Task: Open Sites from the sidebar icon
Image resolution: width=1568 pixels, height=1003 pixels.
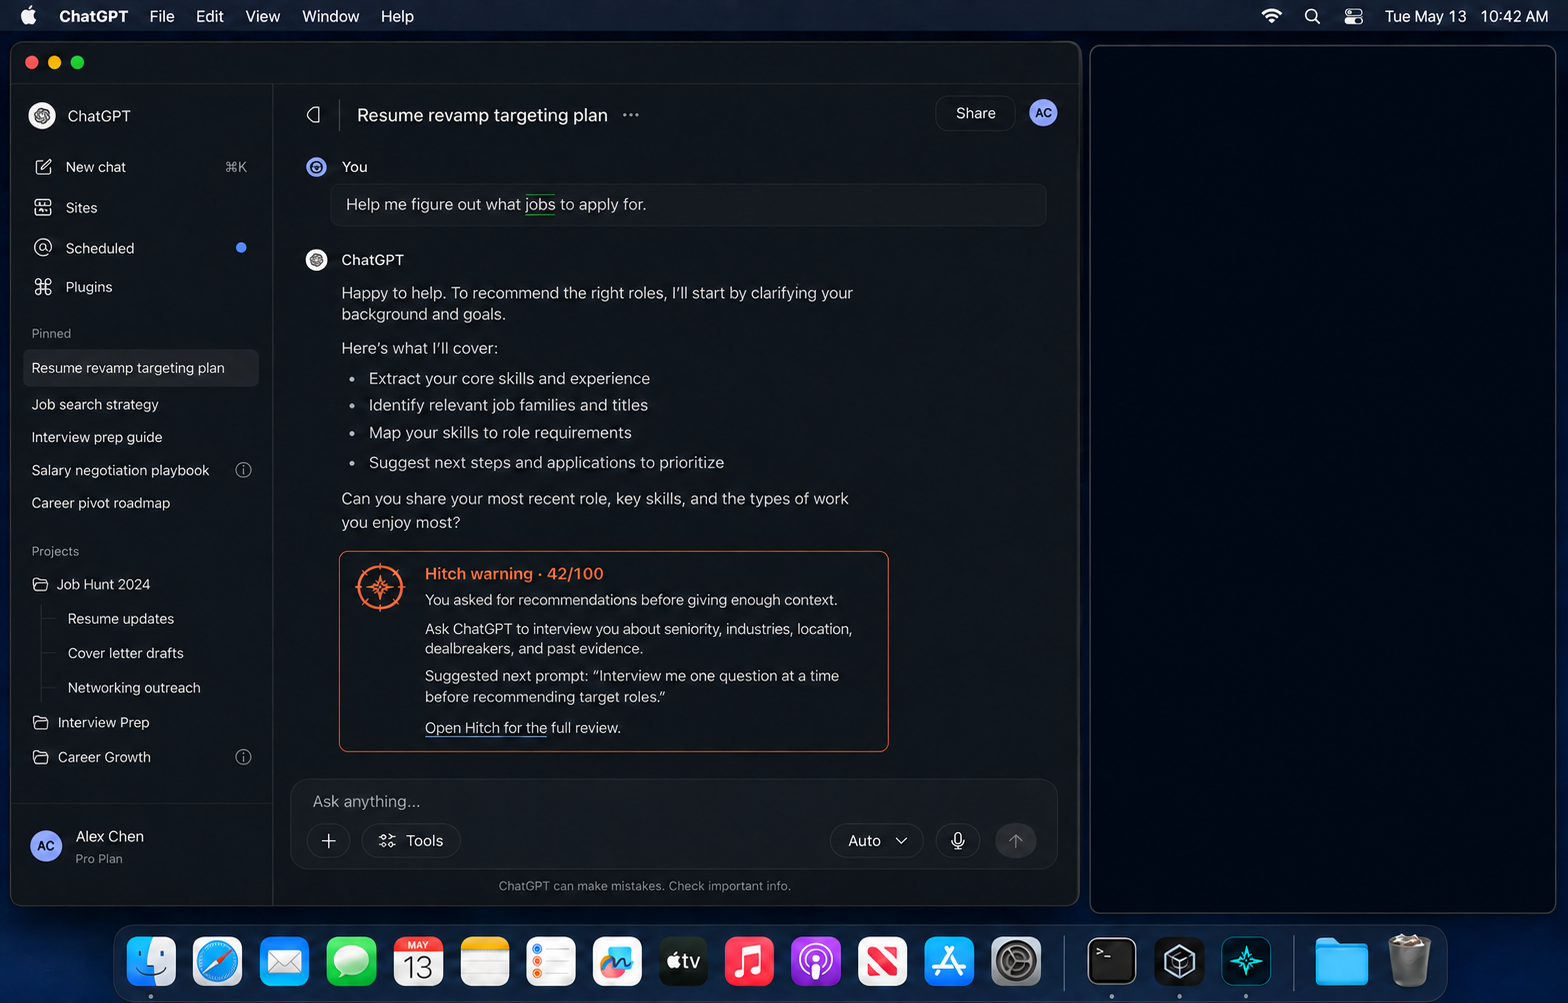Action: pos(43,208)
